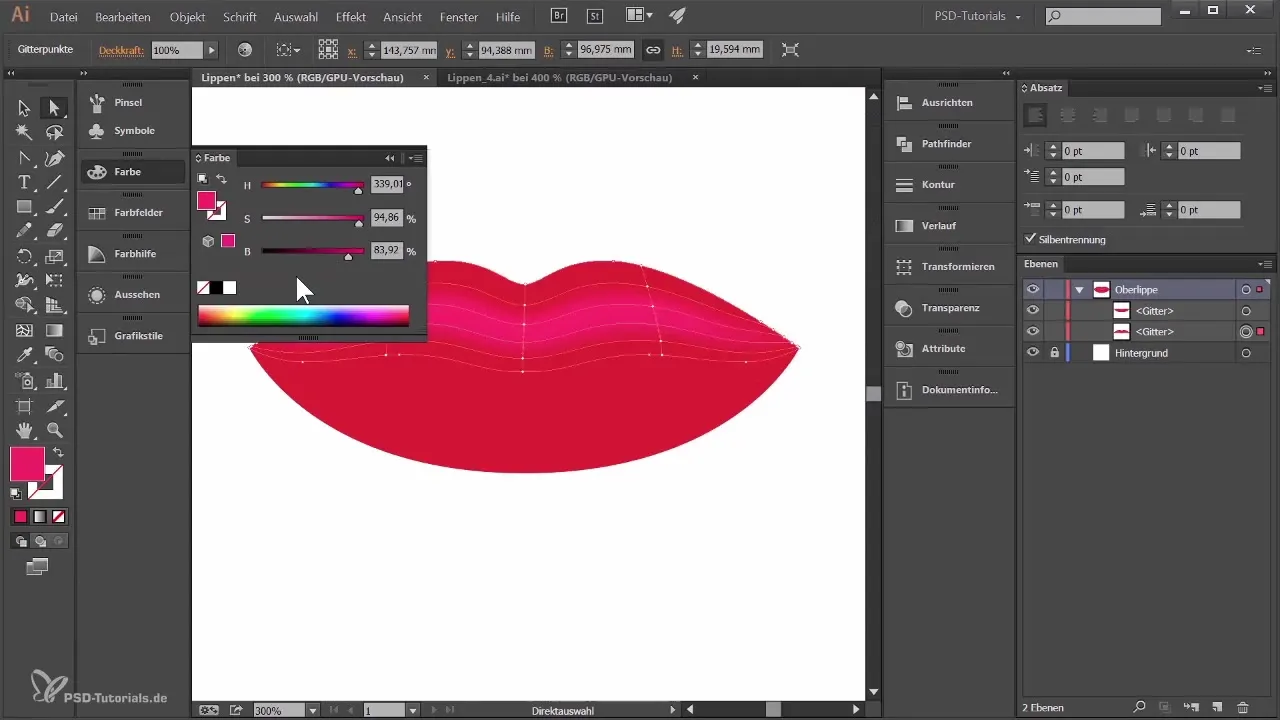
Task: Open the artboard number dropdown
Action: click(412, 710)
